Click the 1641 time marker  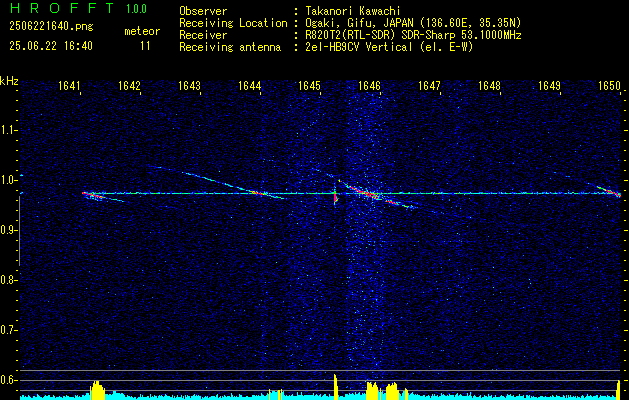coord(69,85)
